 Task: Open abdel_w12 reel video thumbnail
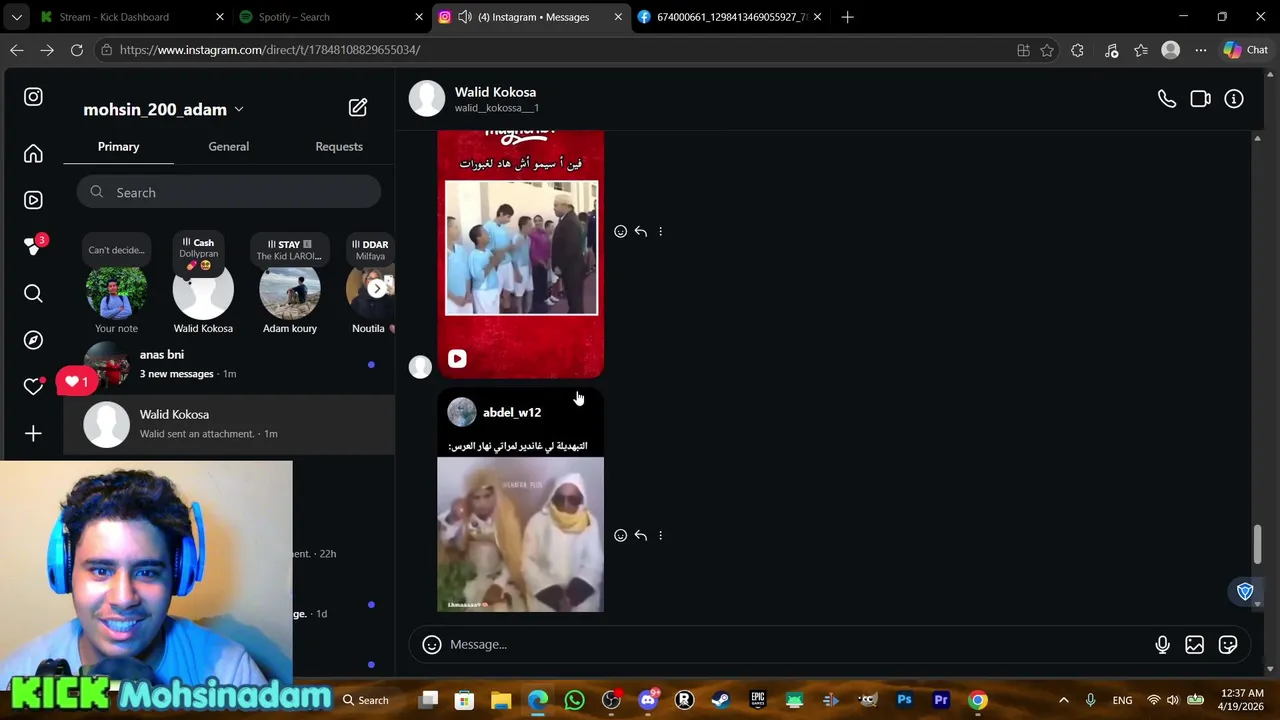520,534
